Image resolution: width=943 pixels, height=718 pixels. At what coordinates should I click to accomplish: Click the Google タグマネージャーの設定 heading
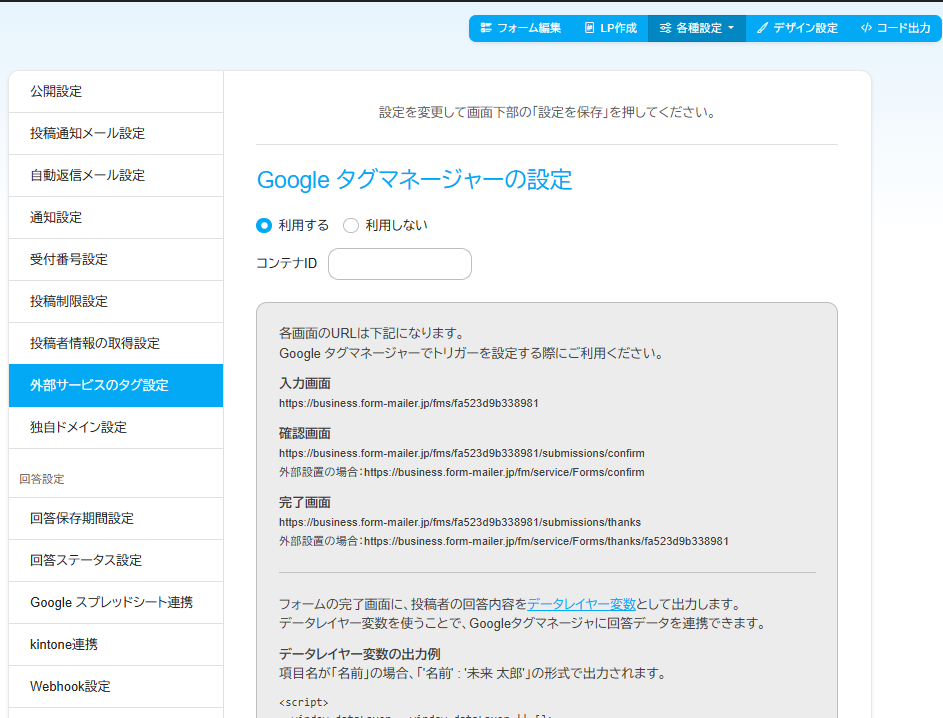pyautogui.click(x=414, y=180)
